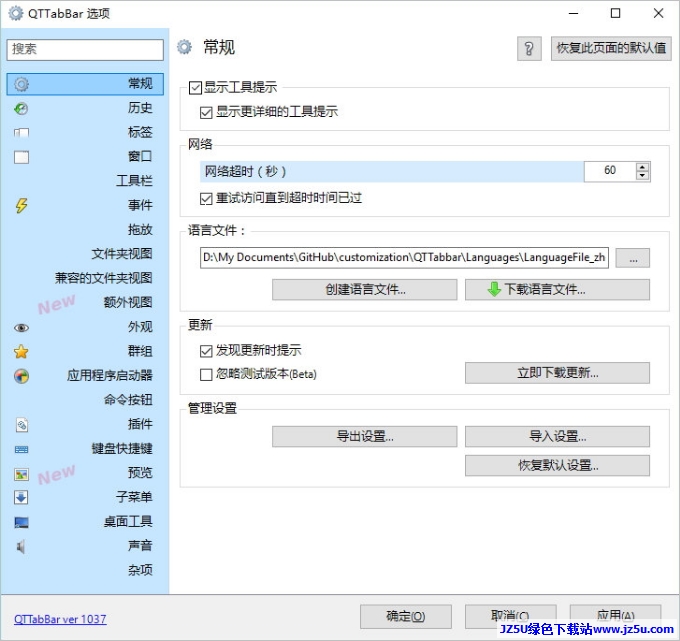Click the green history icon beside 历史
Viewport: 680px width, 641px height.
[x=21, y=108]
